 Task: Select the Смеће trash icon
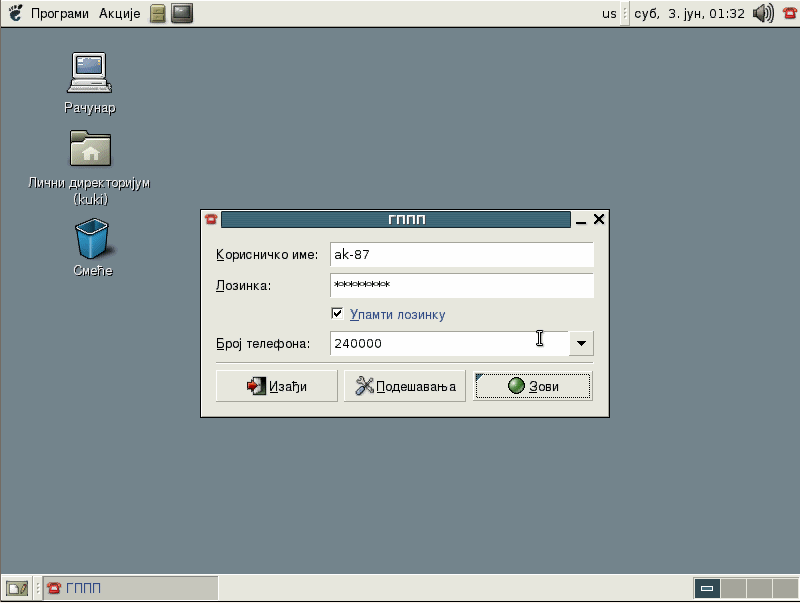pos(92,248)
